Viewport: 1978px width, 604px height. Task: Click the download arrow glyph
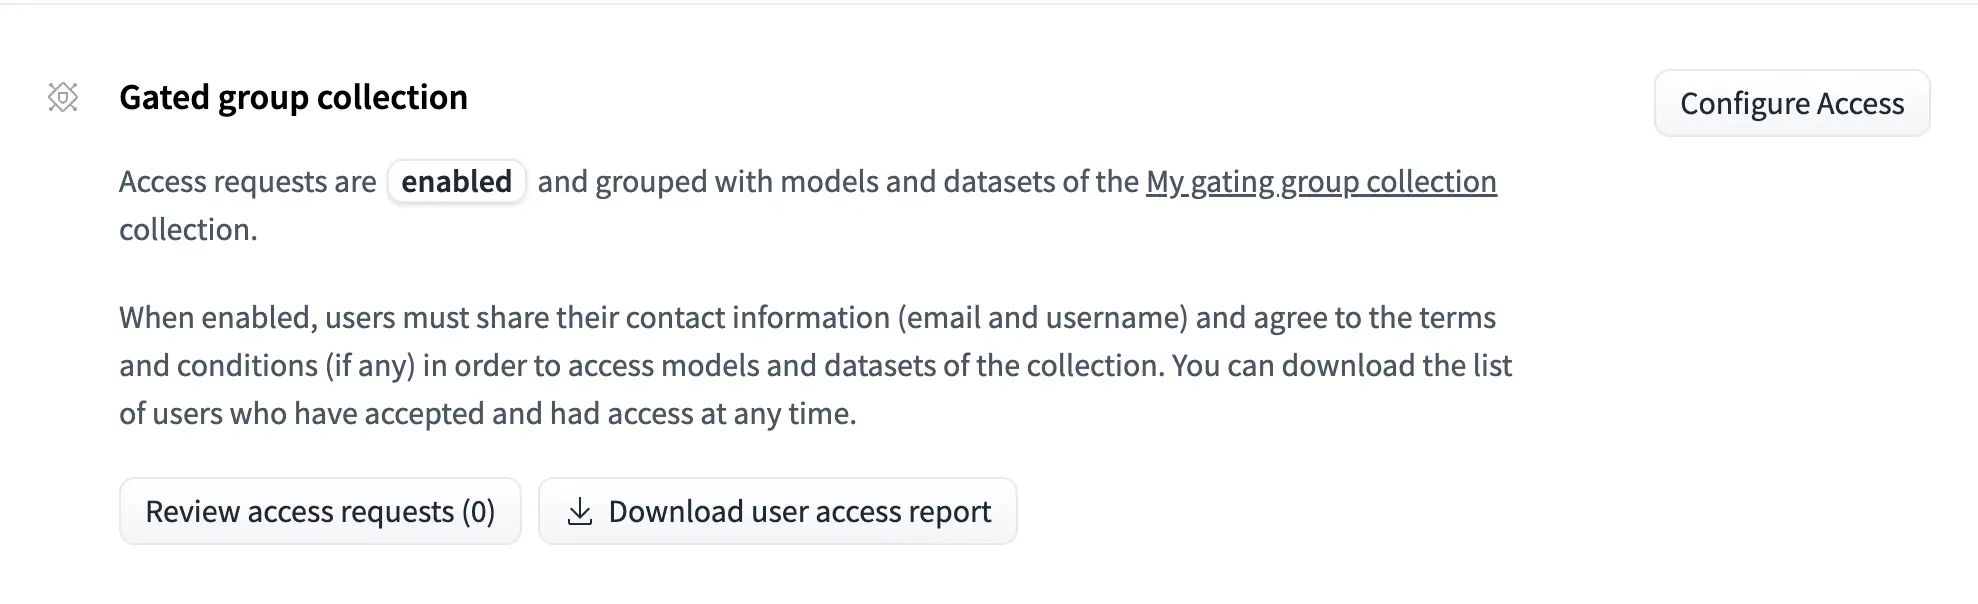point(580,508)
